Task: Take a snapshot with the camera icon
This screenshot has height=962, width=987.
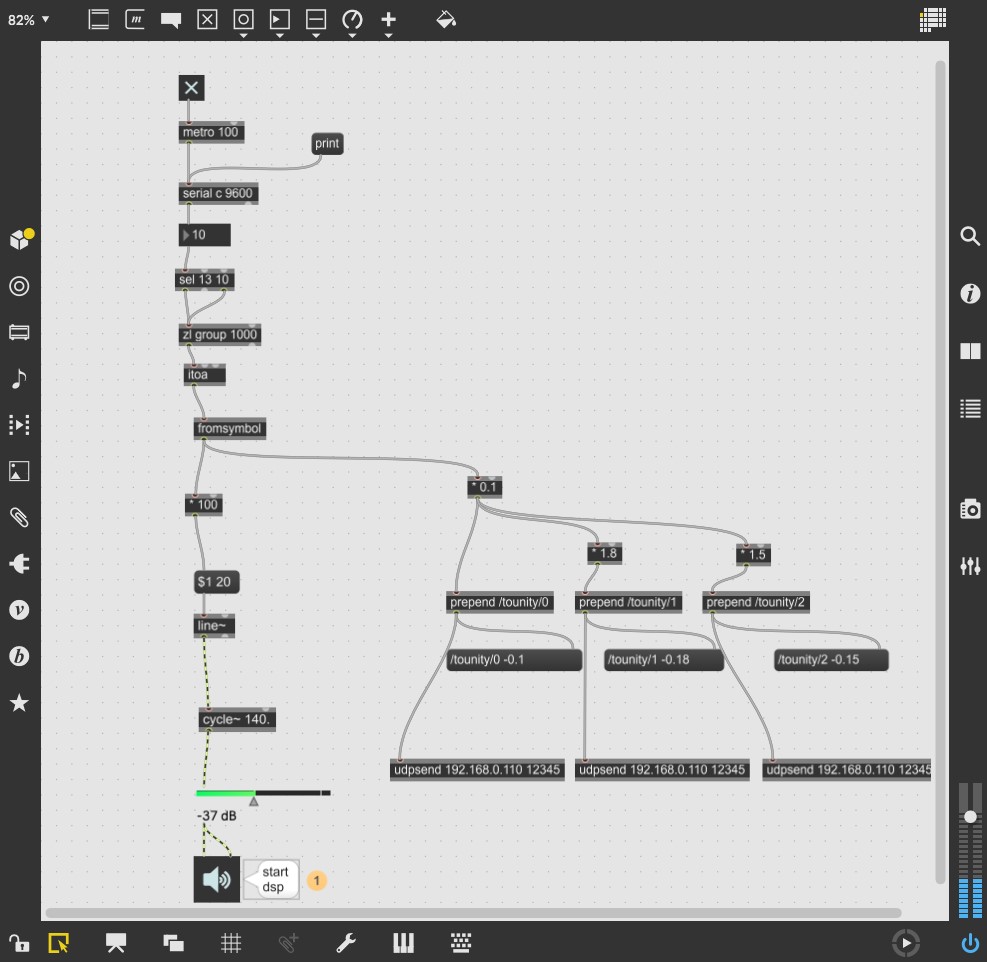Action: coord(969,509)
